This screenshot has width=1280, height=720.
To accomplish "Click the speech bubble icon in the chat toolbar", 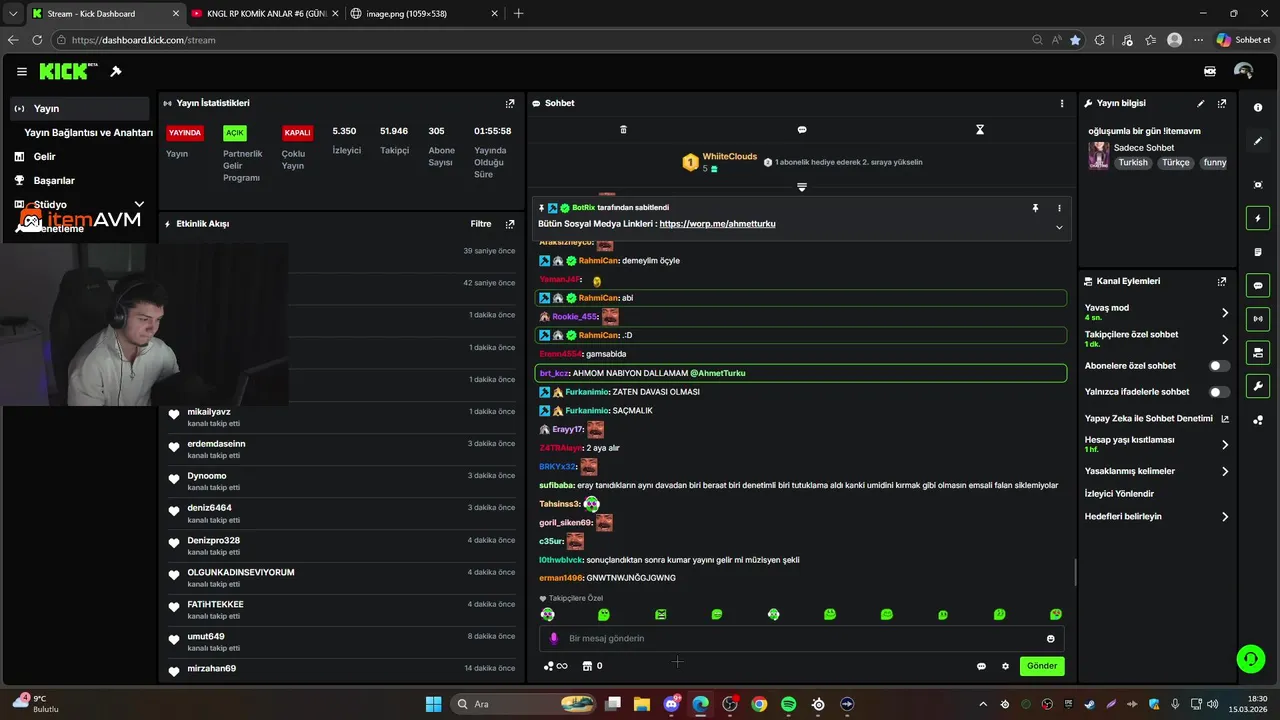I will [x=802, y=130].
